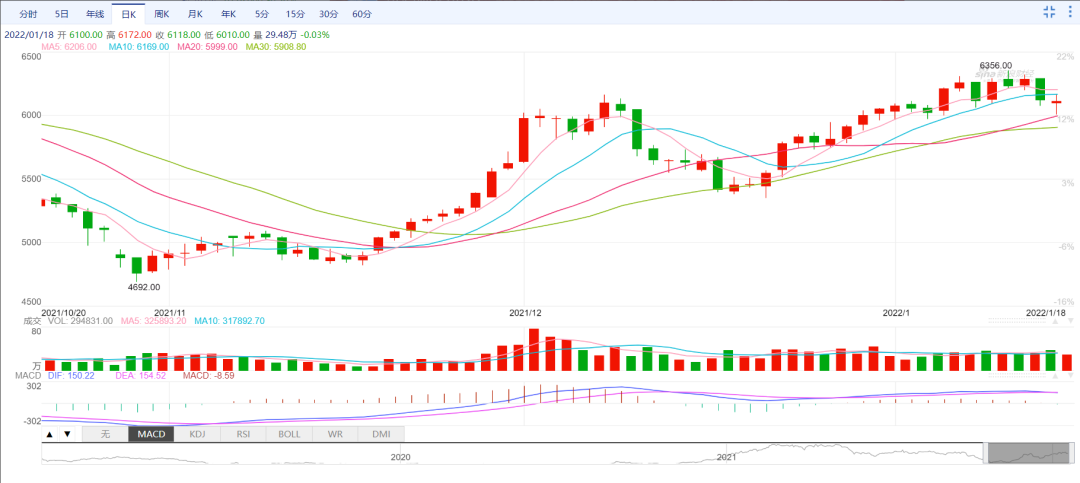Choose the WR indicator button
The image size is (1080, 483).
(x=335, y=434)
